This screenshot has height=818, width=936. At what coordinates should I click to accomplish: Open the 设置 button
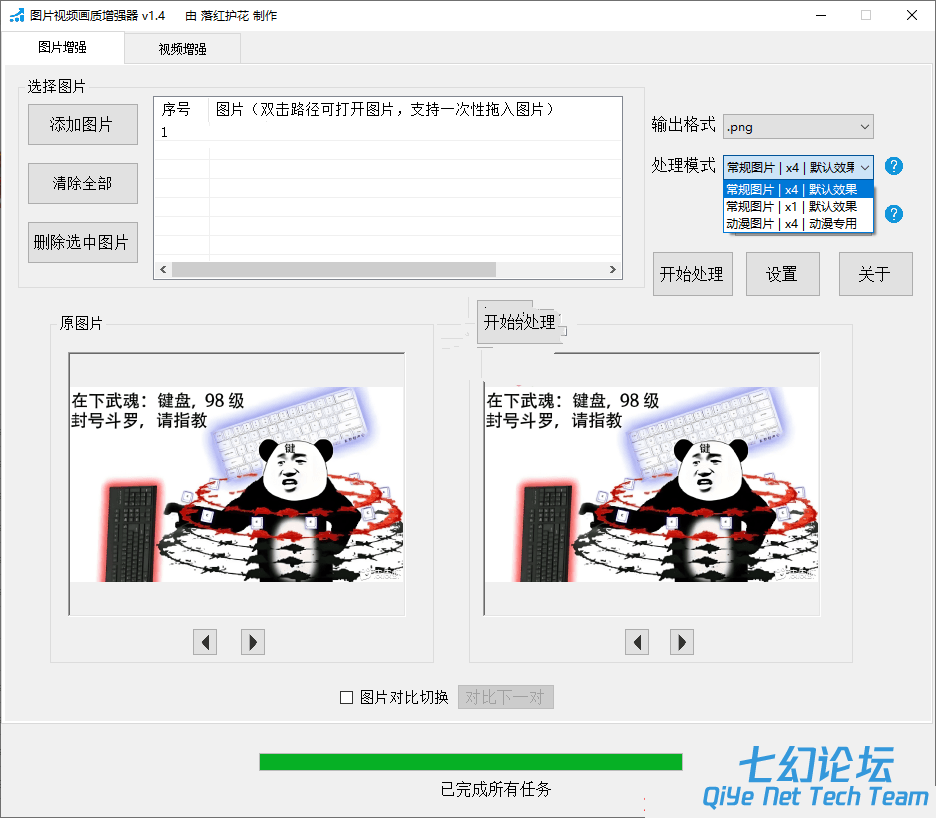[783, 274]
